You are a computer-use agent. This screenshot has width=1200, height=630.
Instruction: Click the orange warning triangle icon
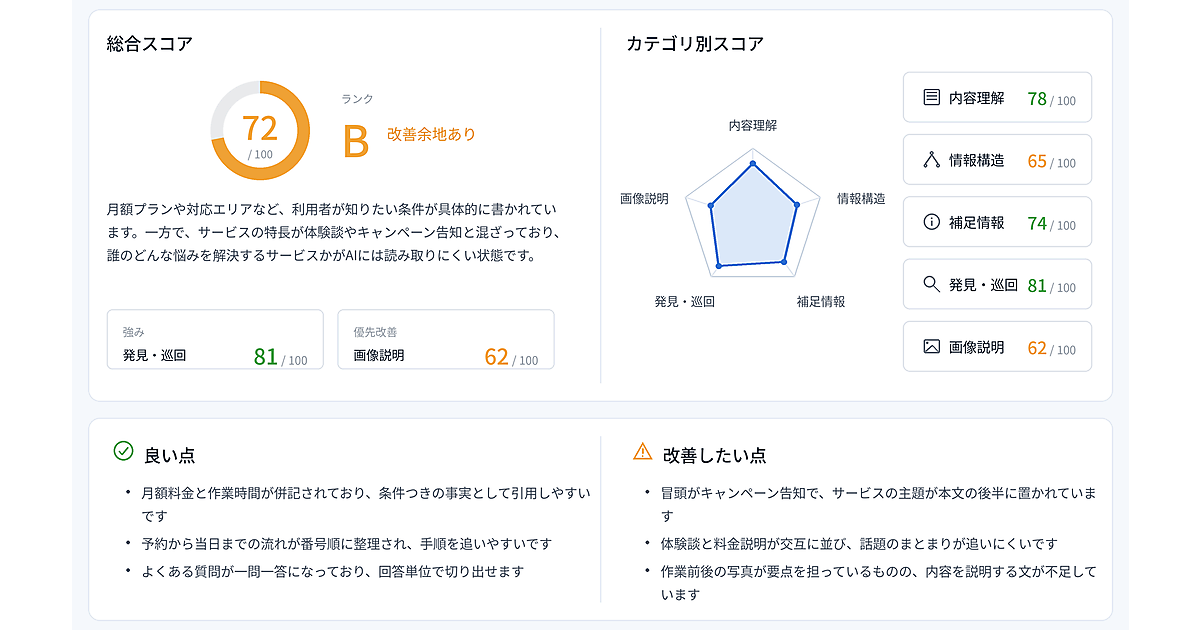pyautogui.click(x=642, y=451)
